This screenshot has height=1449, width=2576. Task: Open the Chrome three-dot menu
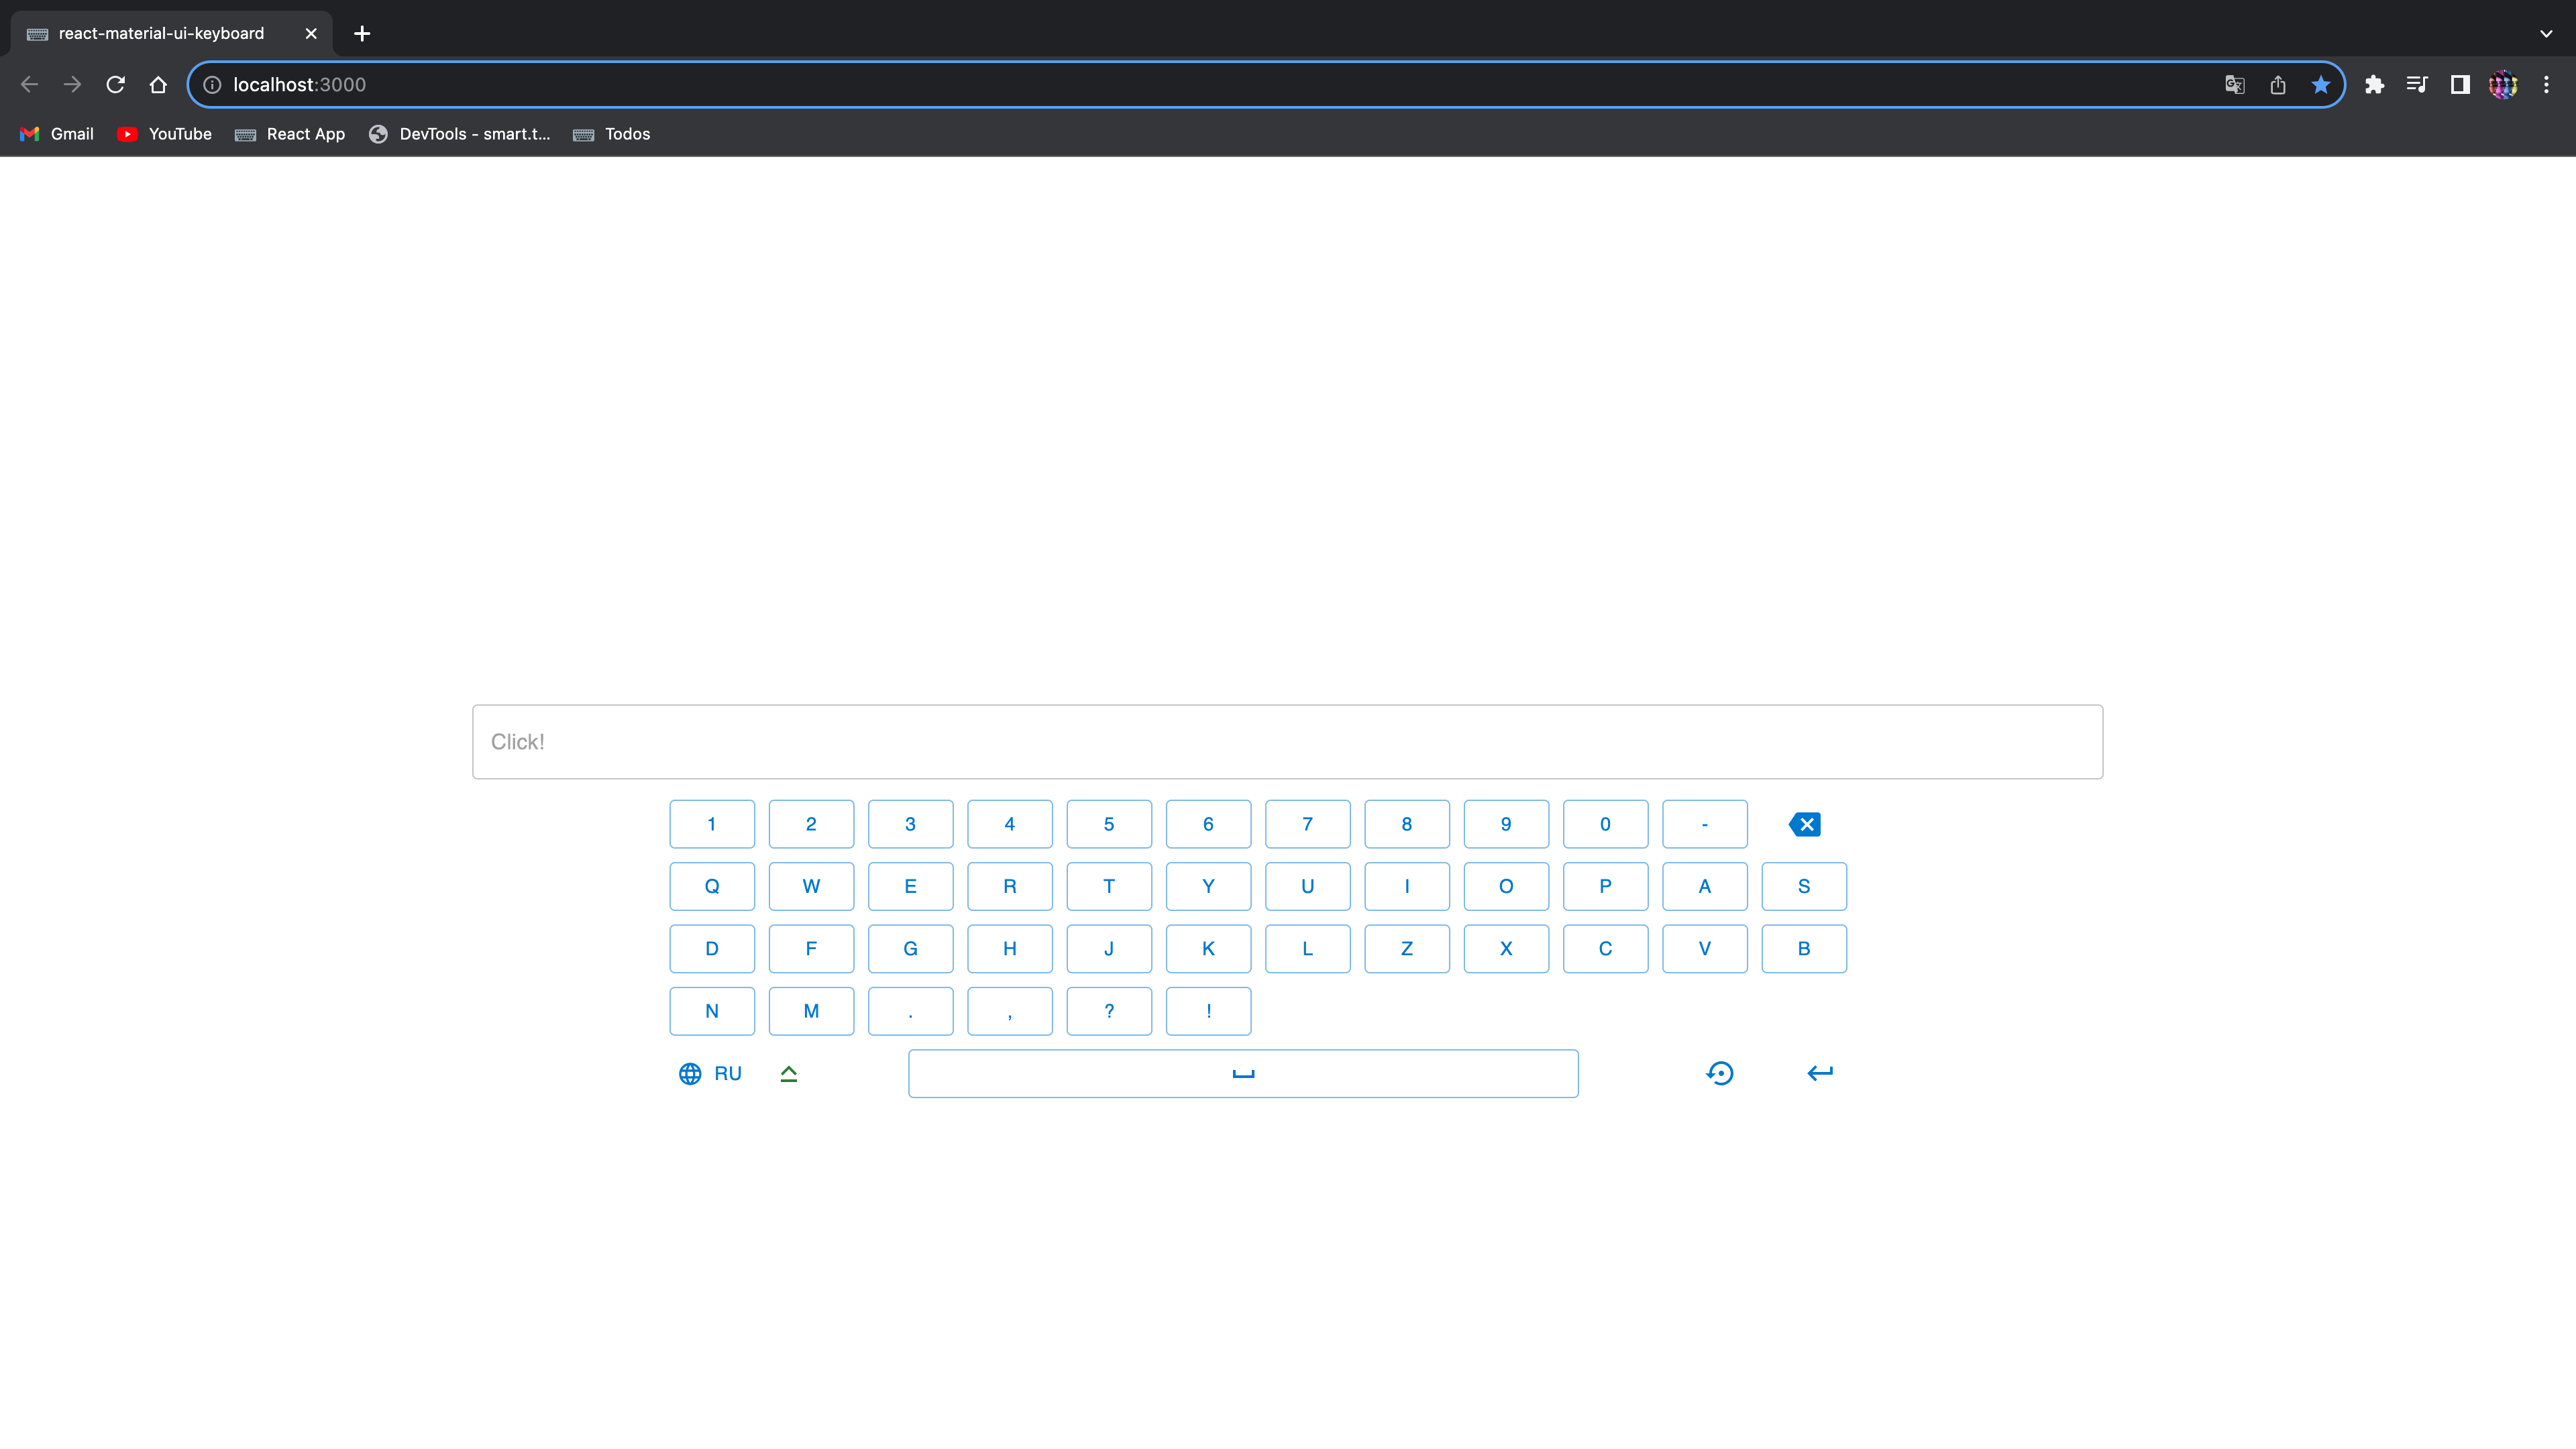(2546, 85)
